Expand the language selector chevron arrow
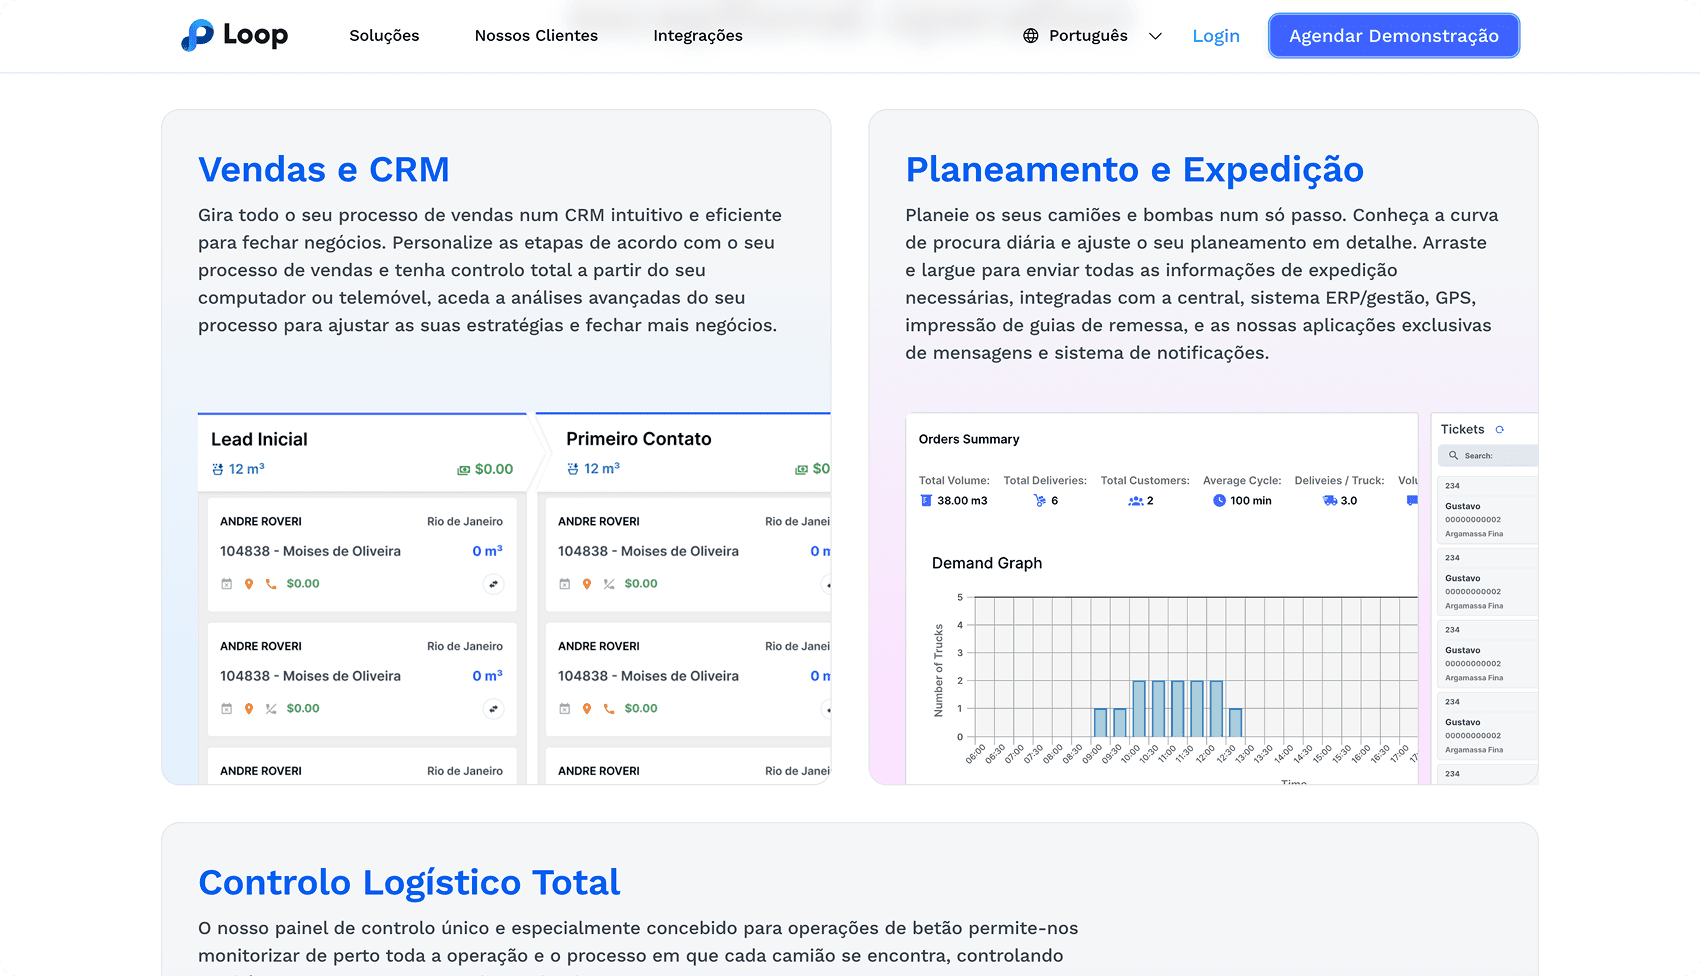The height and width of the screenshot is (976, 1700). 1155,36
